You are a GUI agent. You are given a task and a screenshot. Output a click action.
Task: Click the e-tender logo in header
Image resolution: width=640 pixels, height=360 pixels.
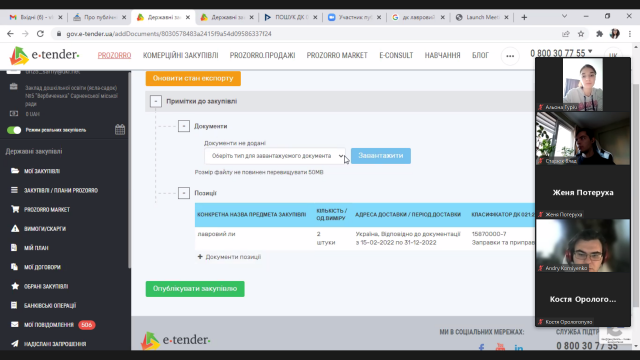[x=44, y=56]
